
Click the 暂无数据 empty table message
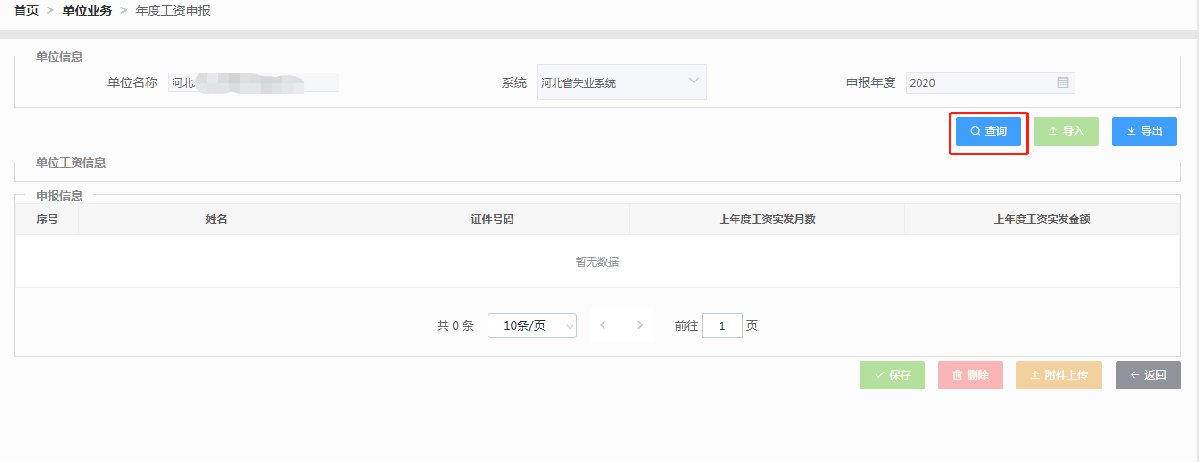pyautogui.click(x=597, y=262)
